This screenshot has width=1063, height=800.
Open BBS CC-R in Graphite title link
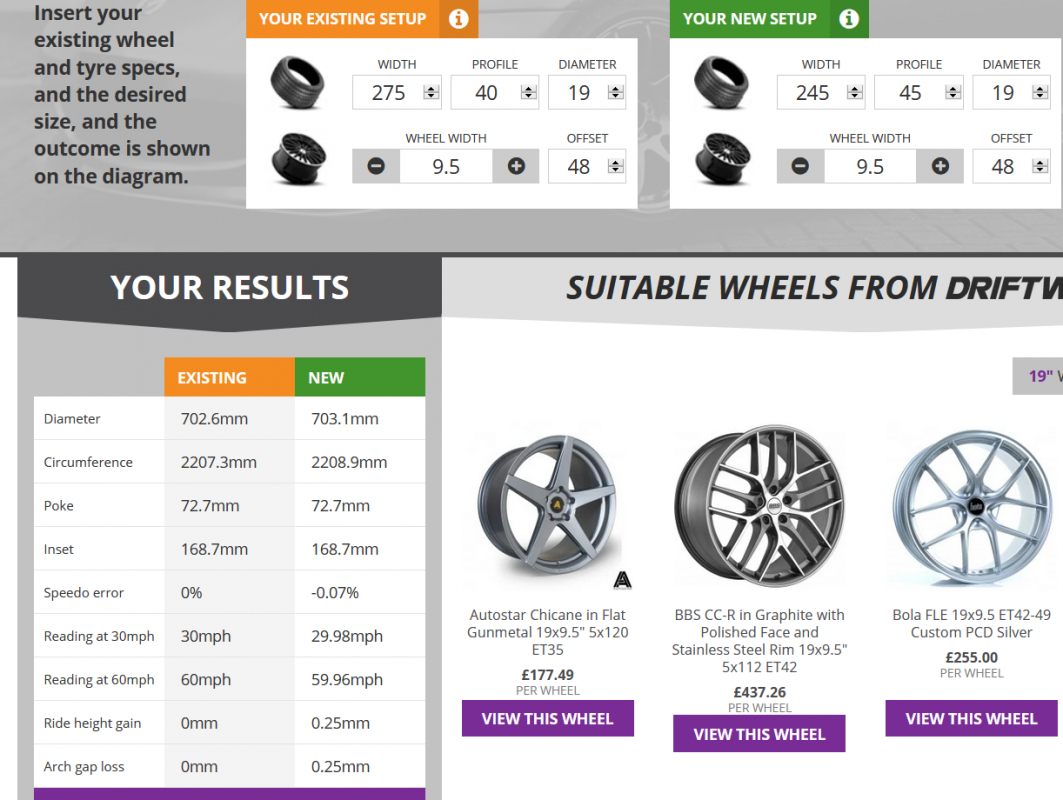click(x=759, y=641)
